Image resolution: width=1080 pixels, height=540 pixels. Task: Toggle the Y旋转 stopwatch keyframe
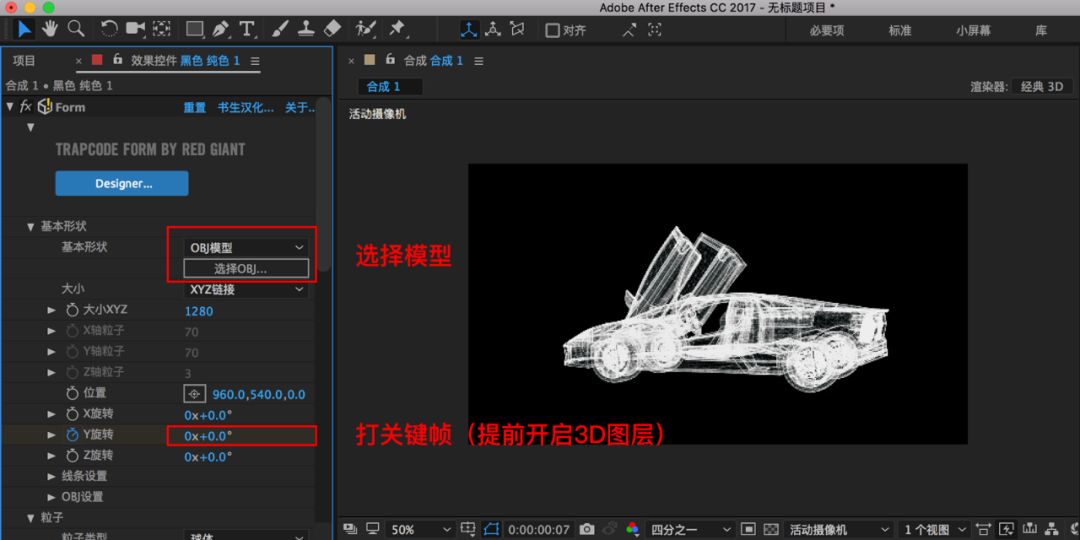pos(72,435)
